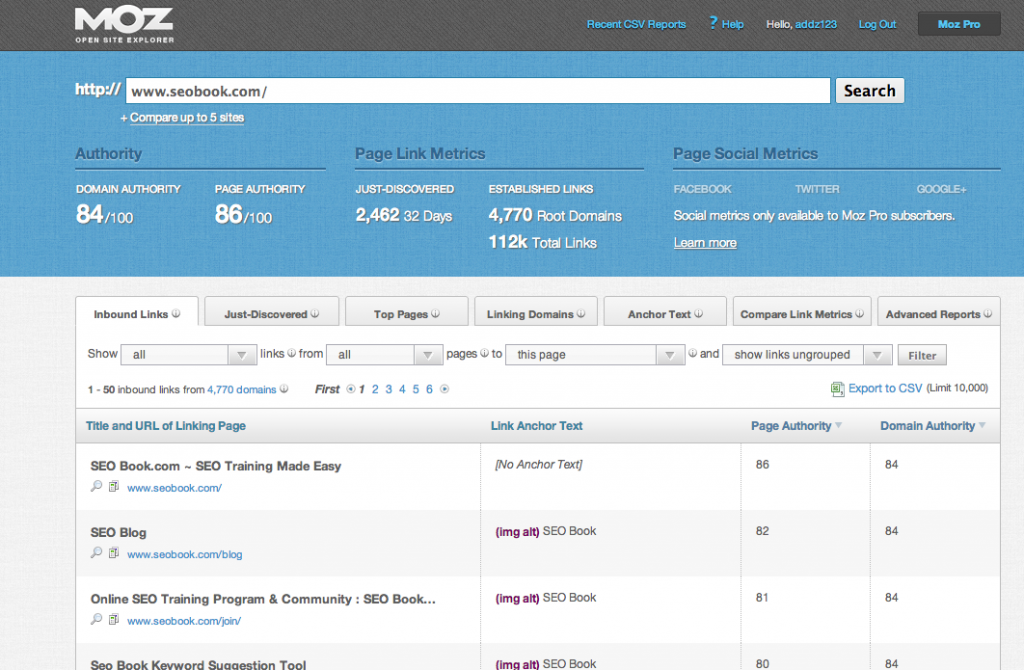The image size is (1024, 670).
Task: Open the from 'all' pages dropdown
Action: tap(385, 355)
